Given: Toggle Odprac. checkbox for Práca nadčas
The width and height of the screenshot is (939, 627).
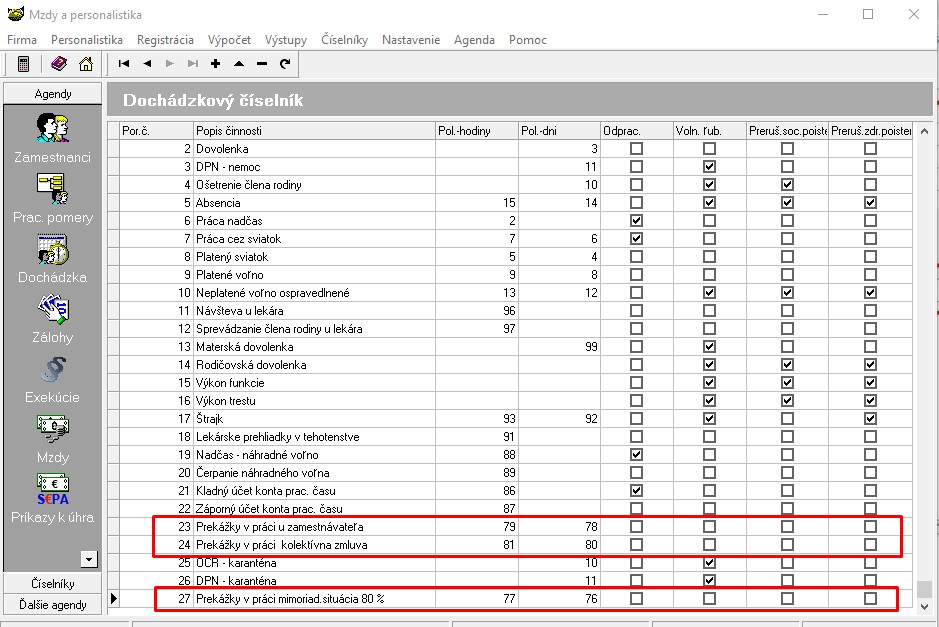Looking at the screenshot, I should (x=637, y=220).
